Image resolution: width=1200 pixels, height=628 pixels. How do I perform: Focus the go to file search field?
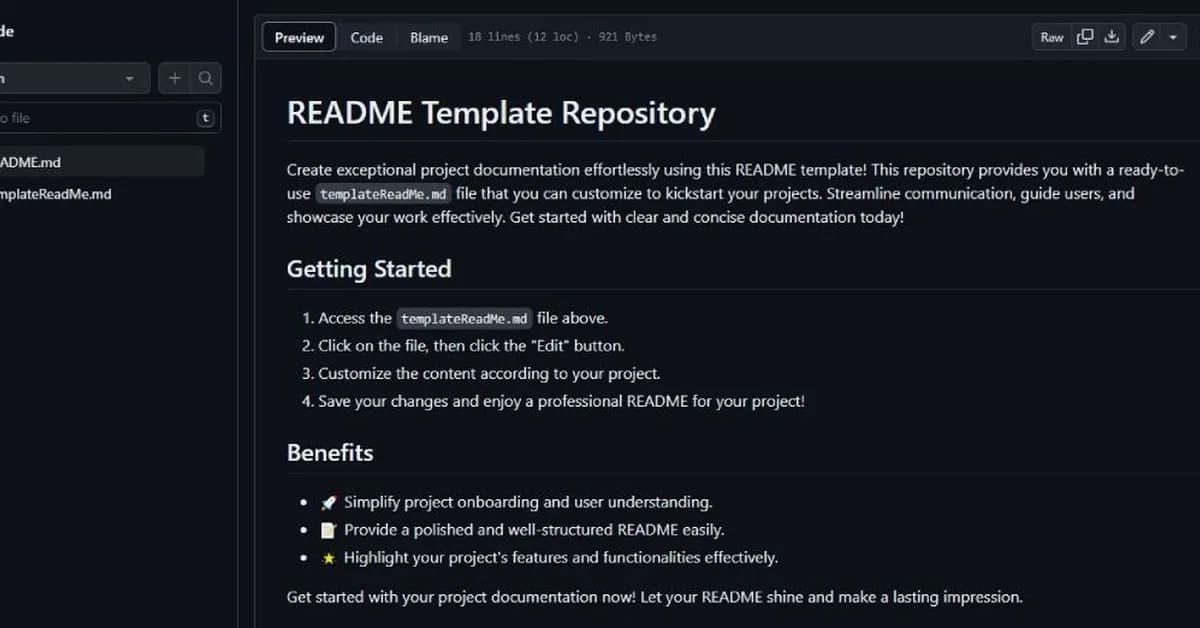tap(110, 118)
